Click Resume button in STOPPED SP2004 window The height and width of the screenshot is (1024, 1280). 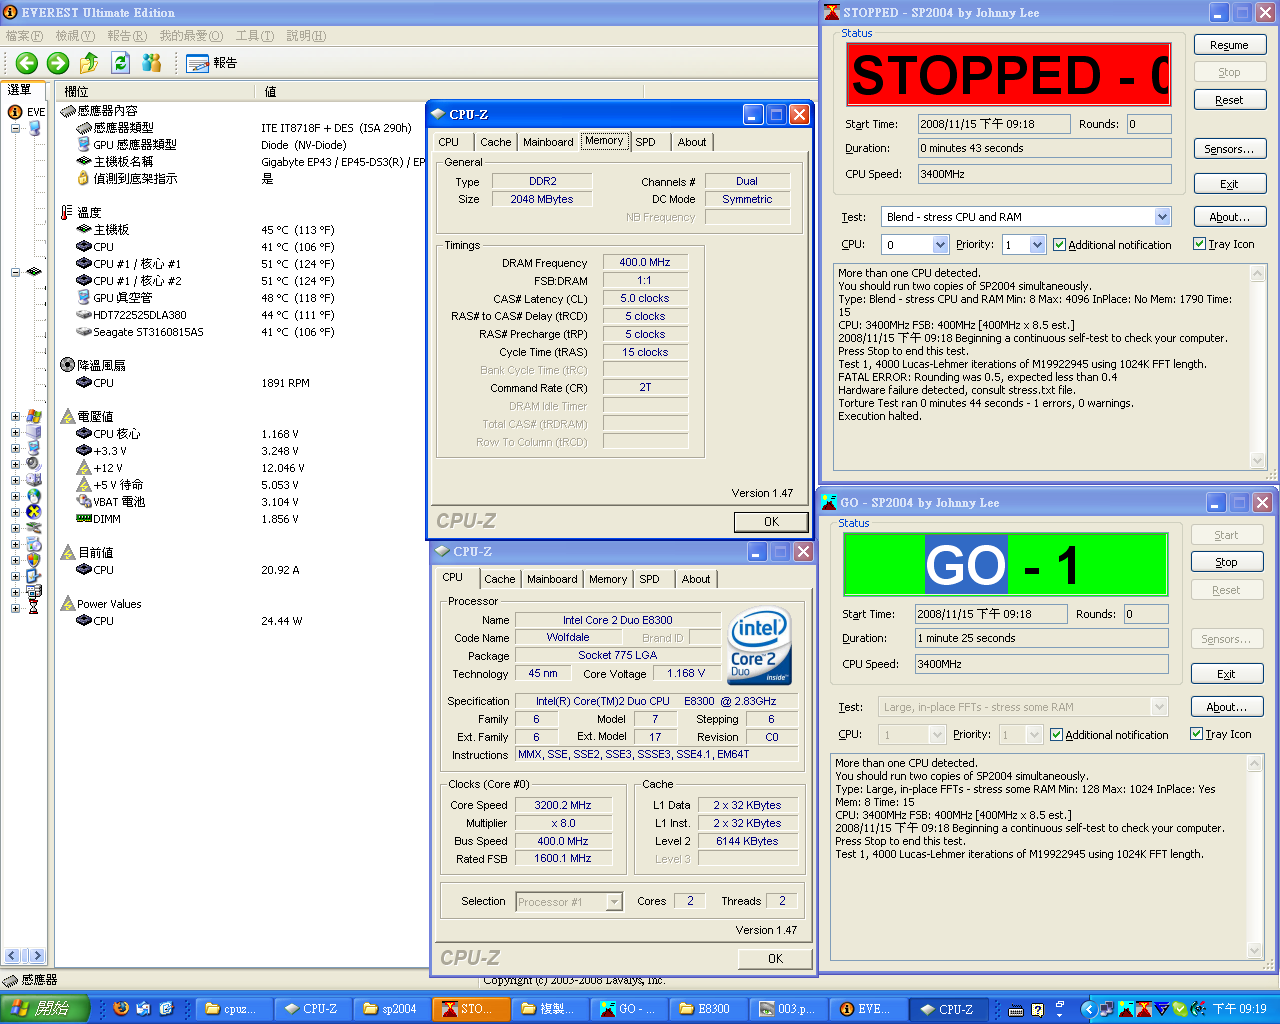tap(1229, 45)
